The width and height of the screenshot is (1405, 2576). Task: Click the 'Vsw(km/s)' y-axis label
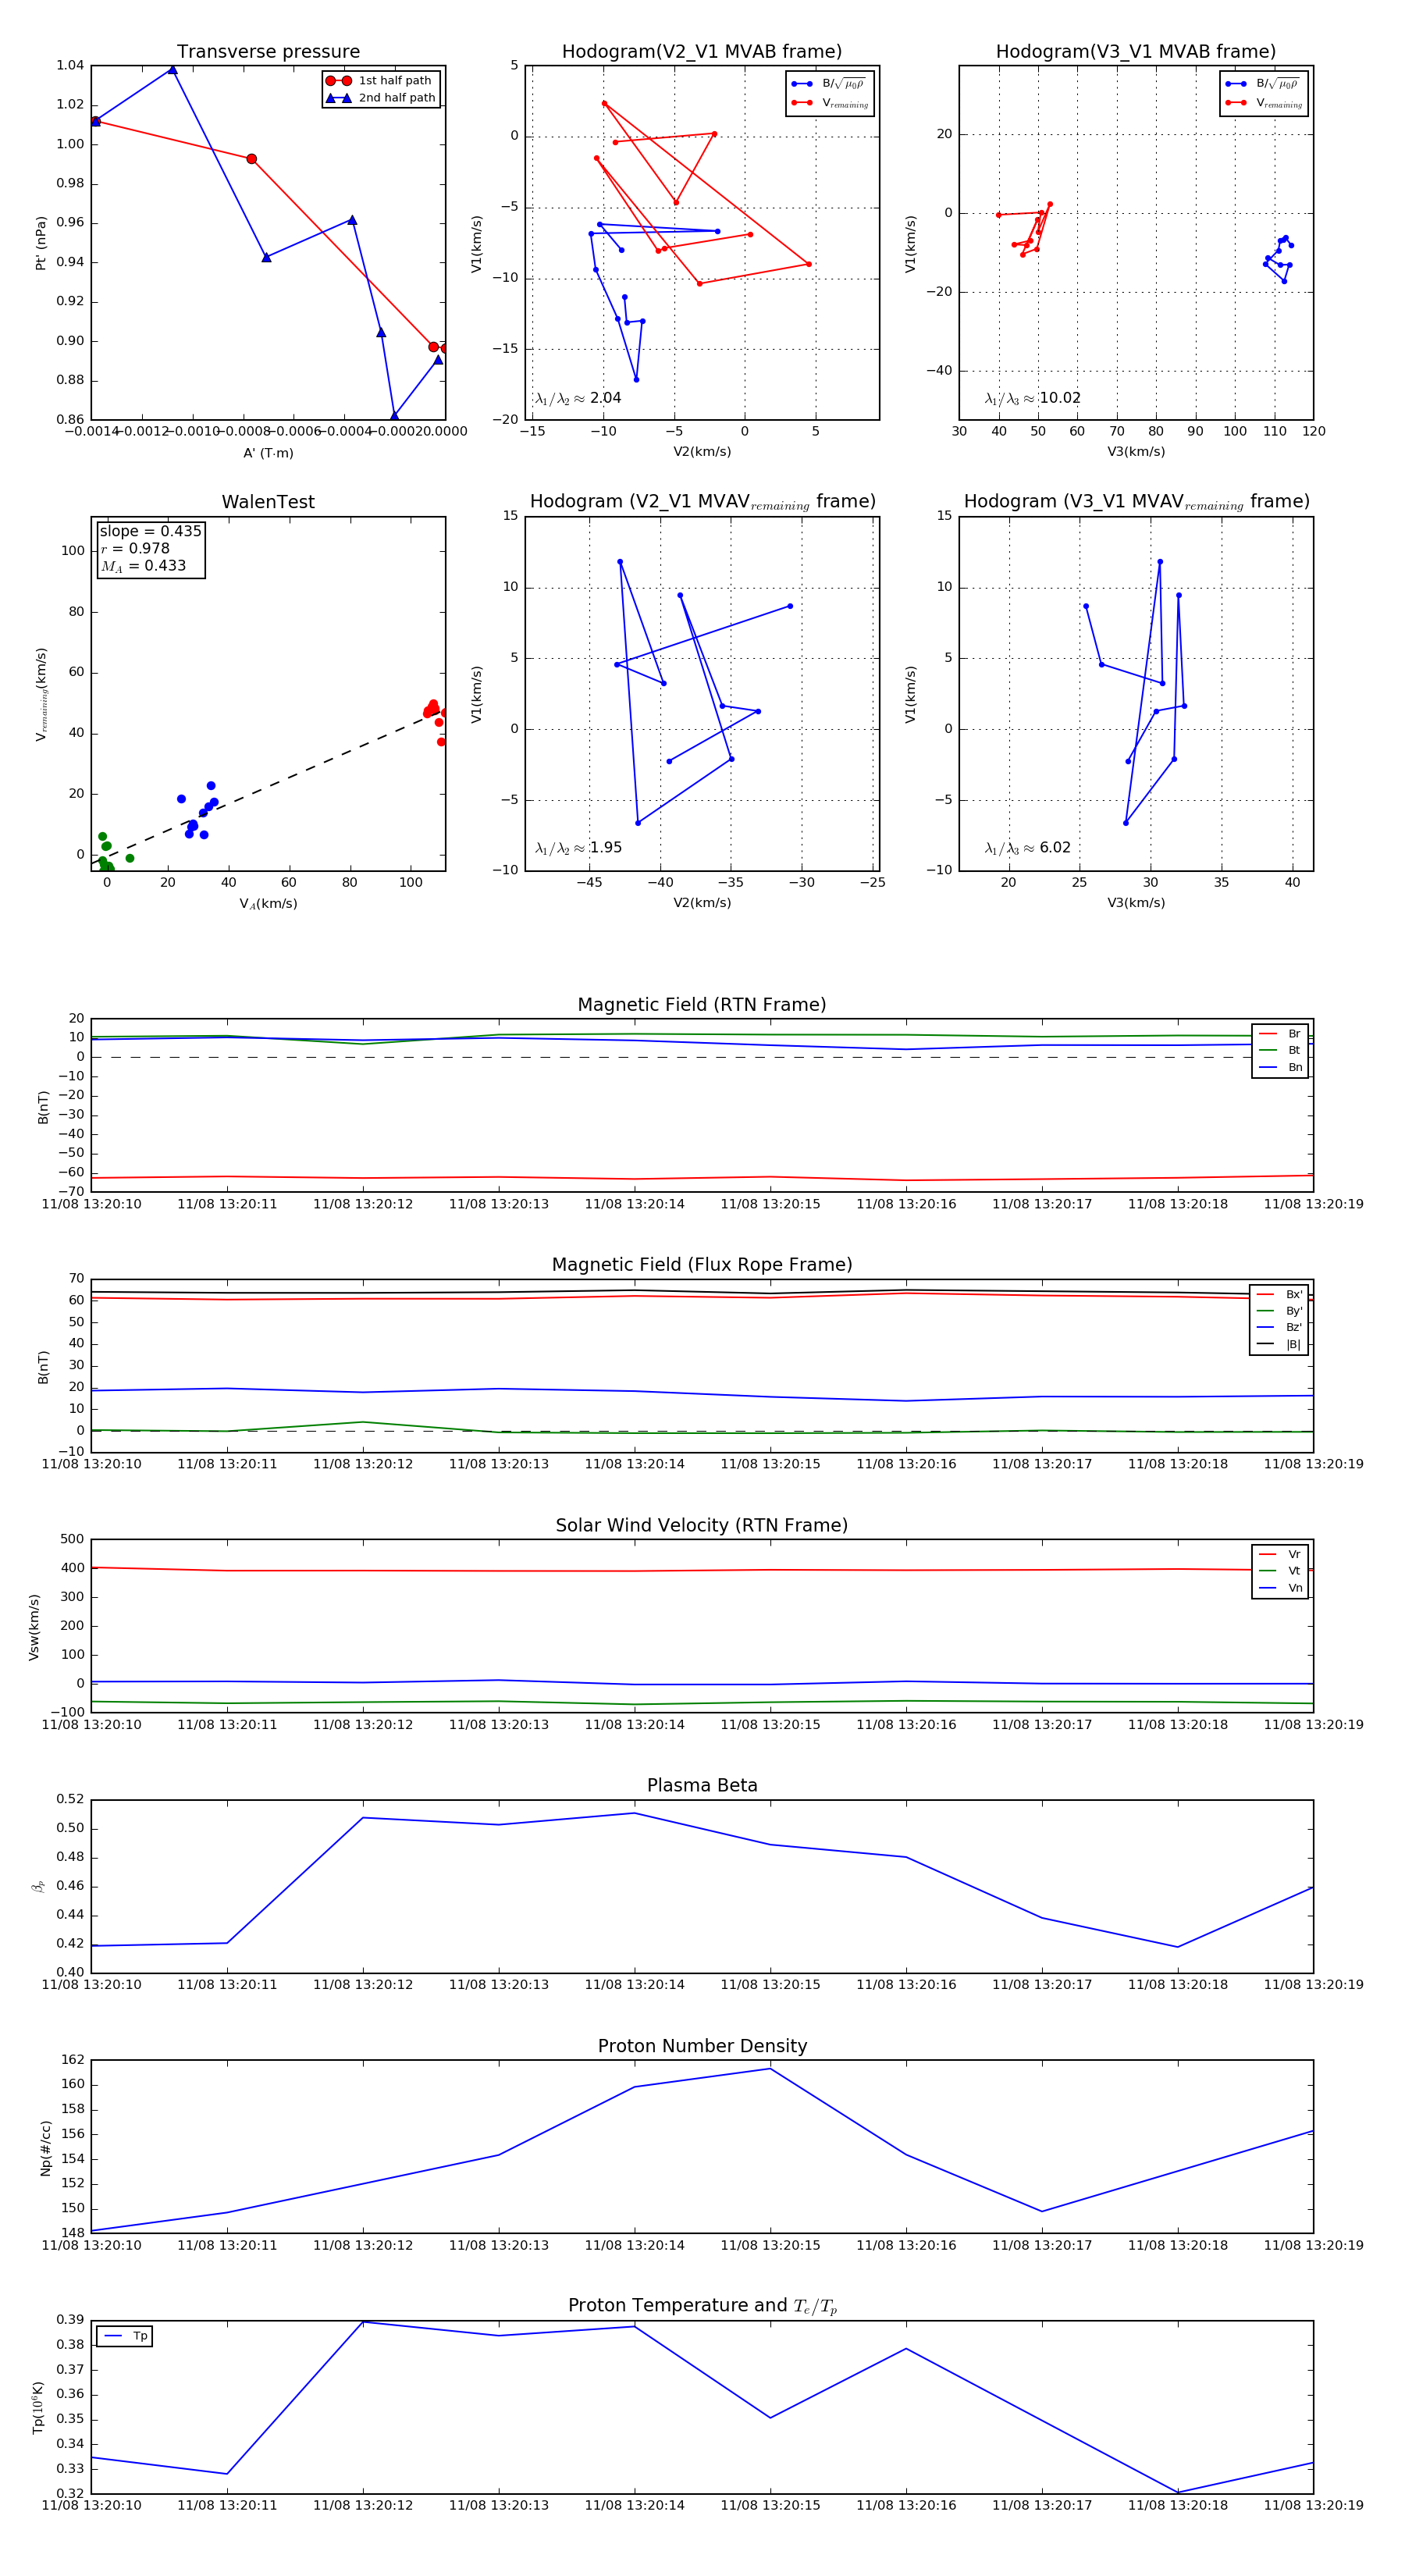[34, 1627]
